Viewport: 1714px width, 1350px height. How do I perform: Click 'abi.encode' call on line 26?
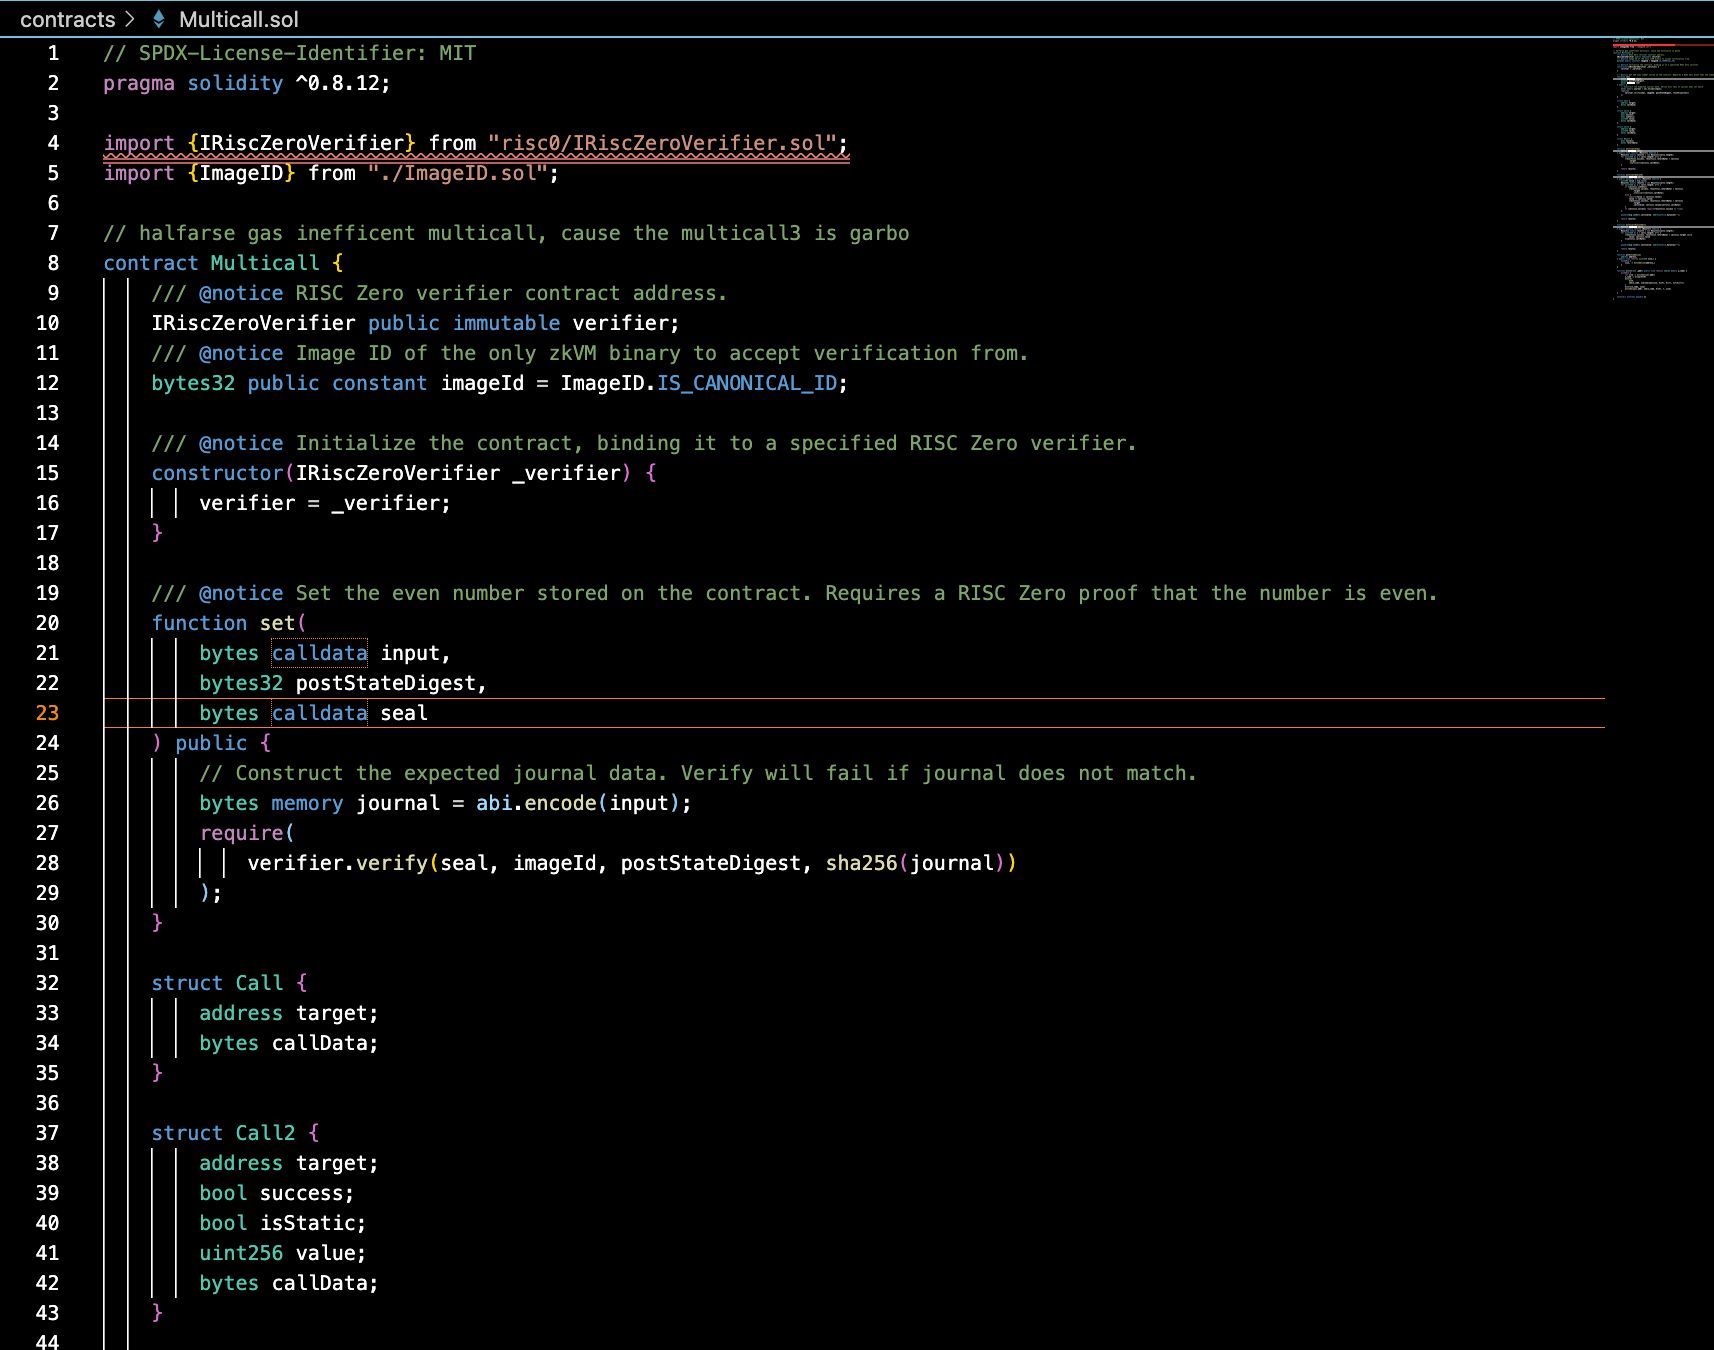(536, 803)
